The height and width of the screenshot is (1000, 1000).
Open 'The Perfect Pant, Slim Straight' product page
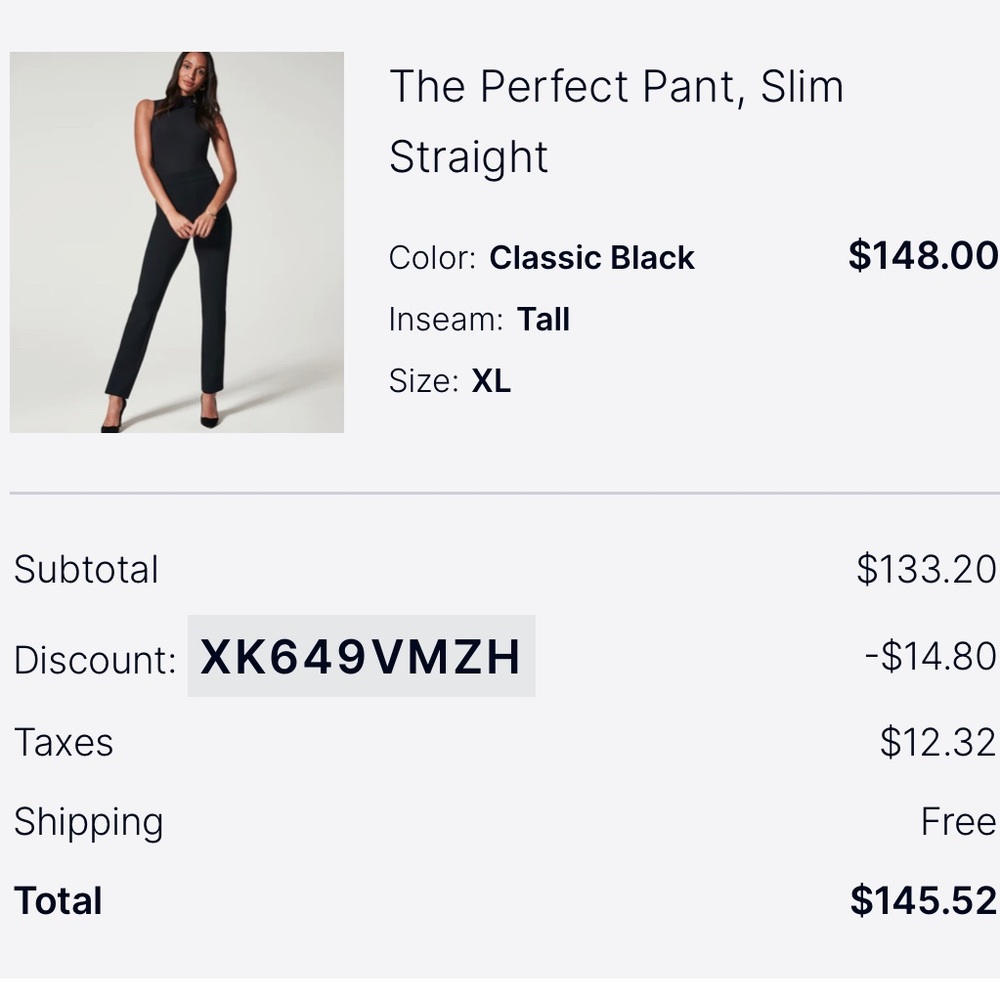coord(615,120)
